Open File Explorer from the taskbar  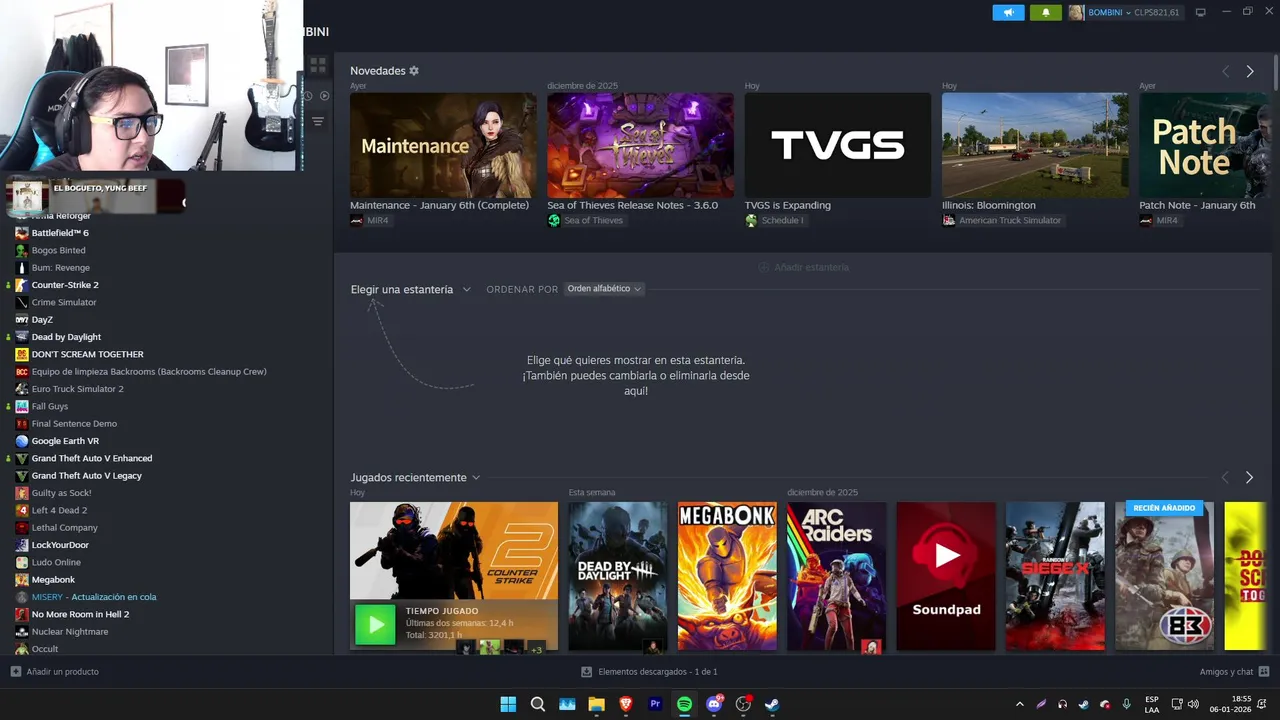point(596,704)
